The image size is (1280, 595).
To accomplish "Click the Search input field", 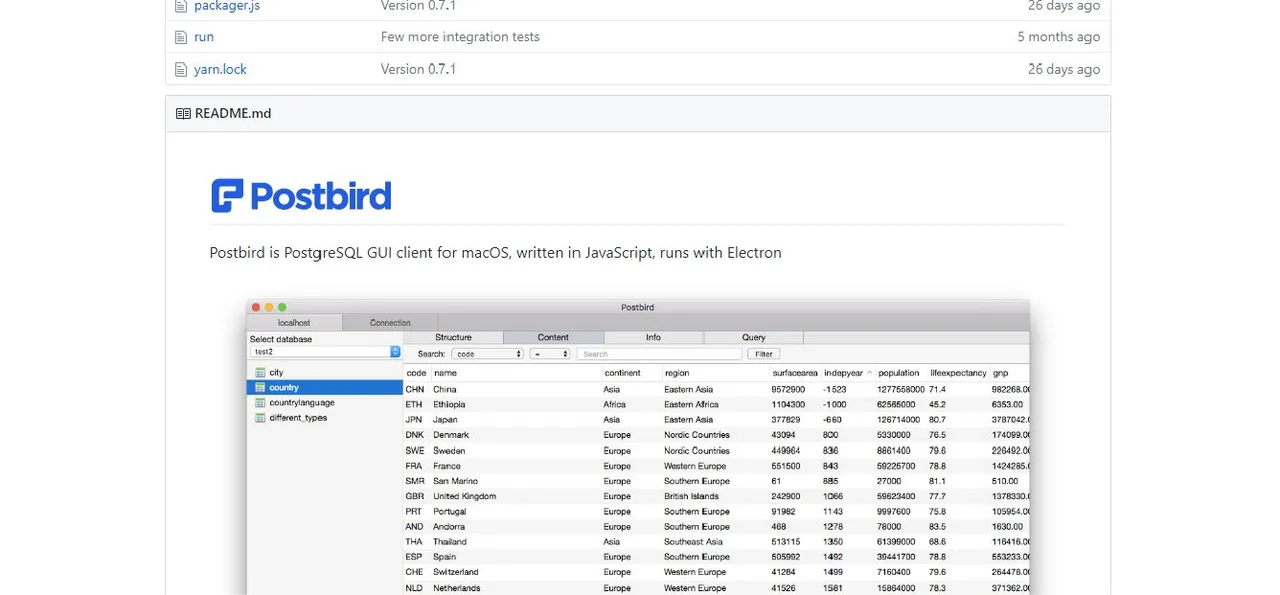I will [x=659, y=354].
